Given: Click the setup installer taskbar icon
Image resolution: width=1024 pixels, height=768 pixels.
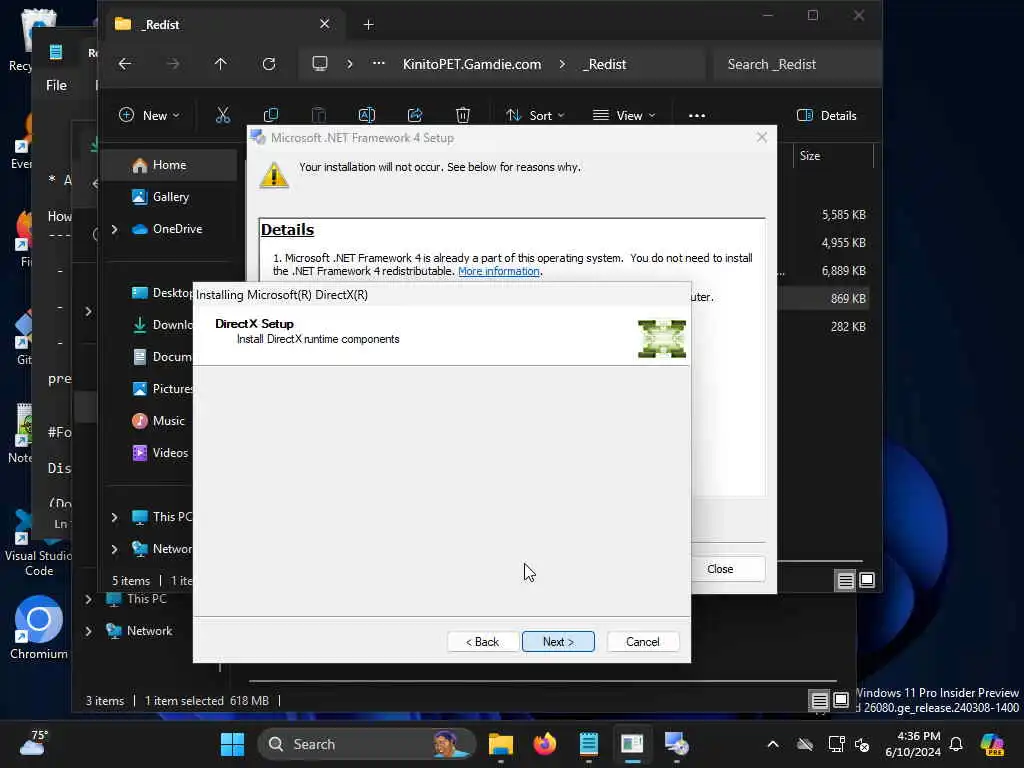Looking at the screenshot, I should point(677,744).
